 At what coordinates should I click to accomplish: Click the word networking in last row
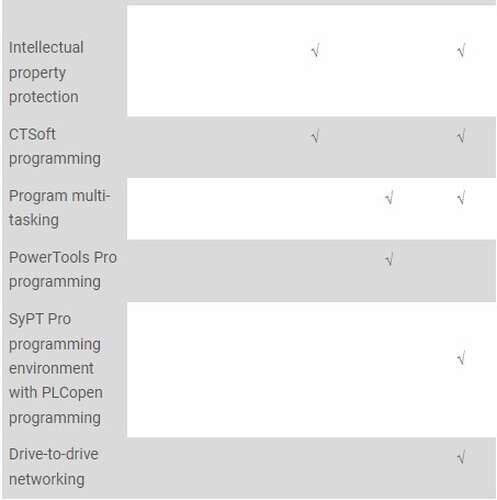point(46,479)
